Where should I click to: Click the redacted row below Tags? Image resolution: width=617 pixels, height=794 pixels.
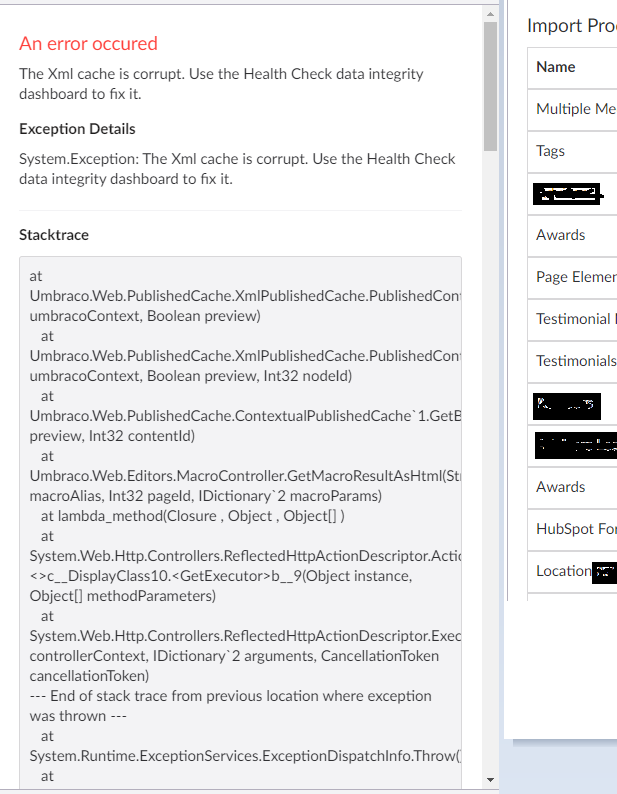(572, 193)
